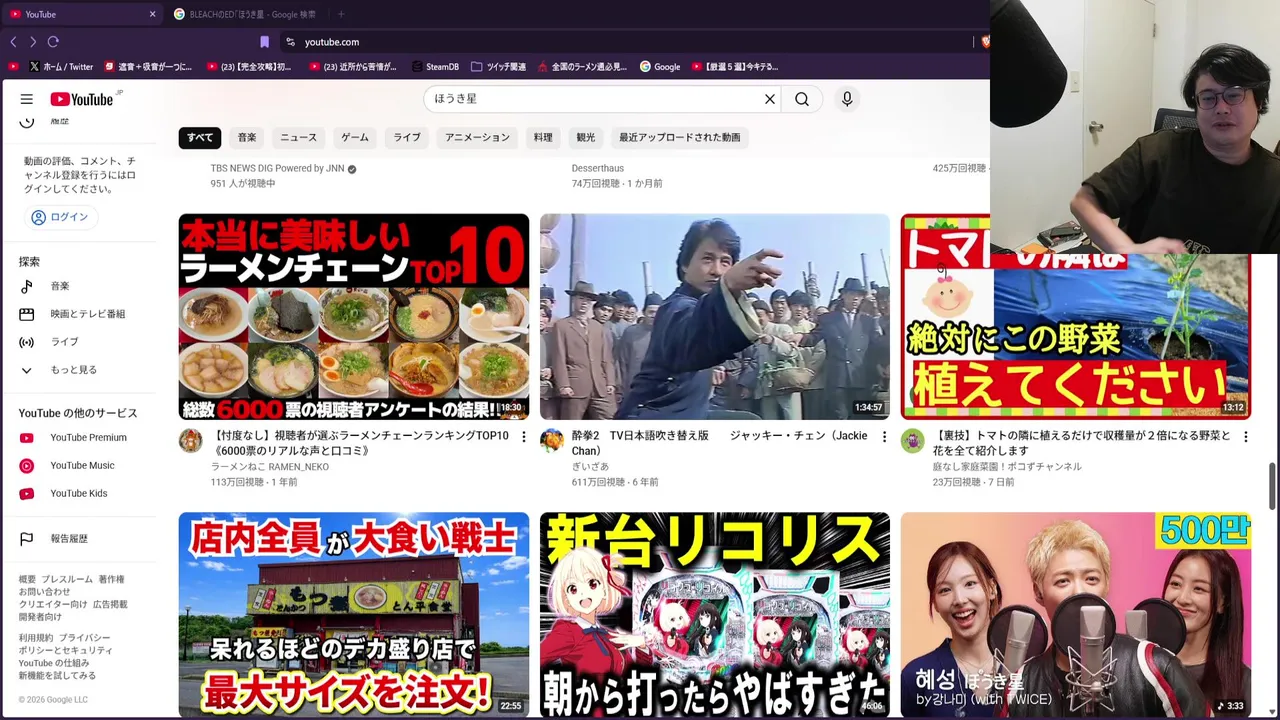
Task: Open YouTube Music in the sidebar
Action: (82, 465)
